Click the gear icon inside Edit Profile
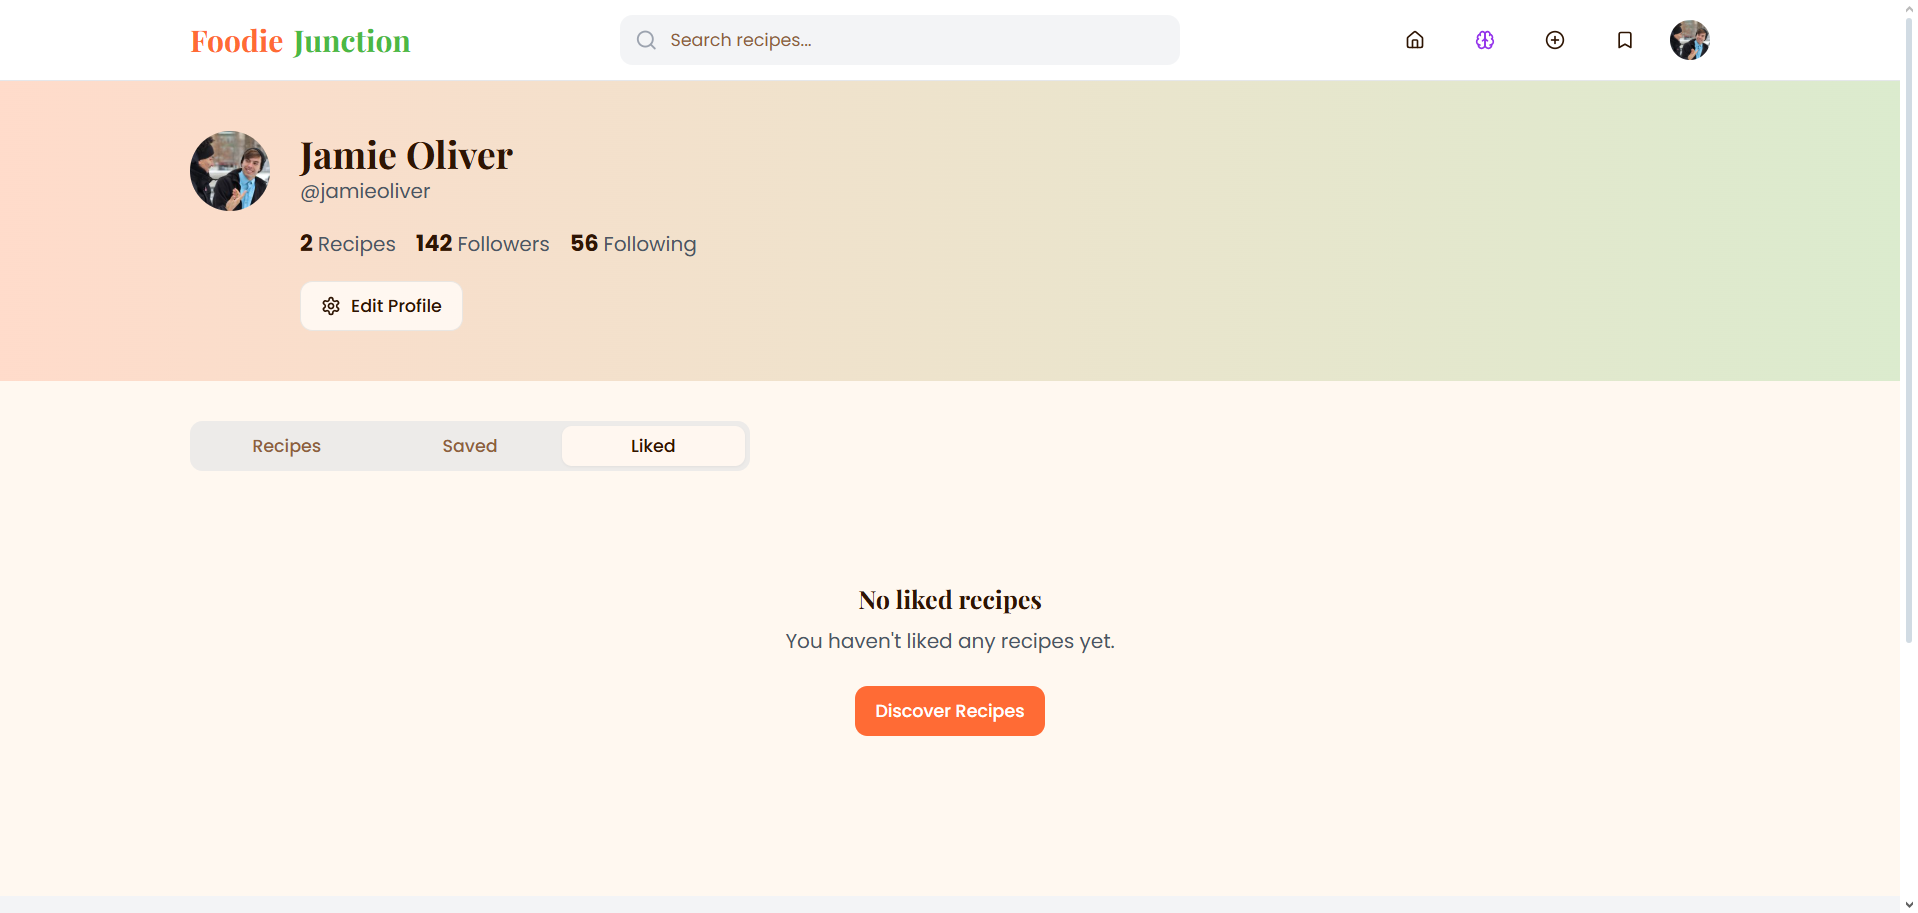The image size is (1918, 913). click(x=330, y=306)
